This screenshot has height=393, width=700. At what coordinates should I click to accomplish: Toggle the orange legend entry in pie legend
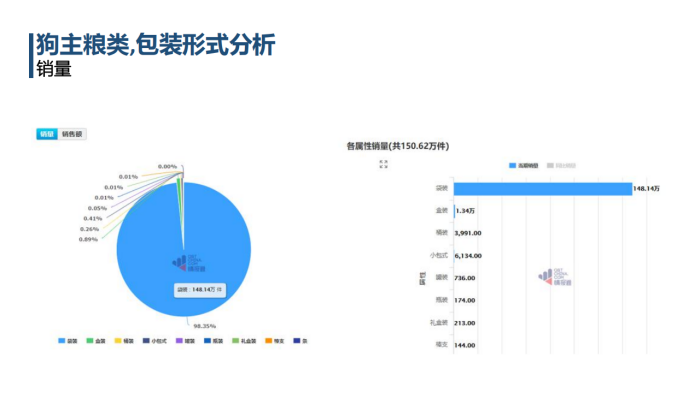275,341
